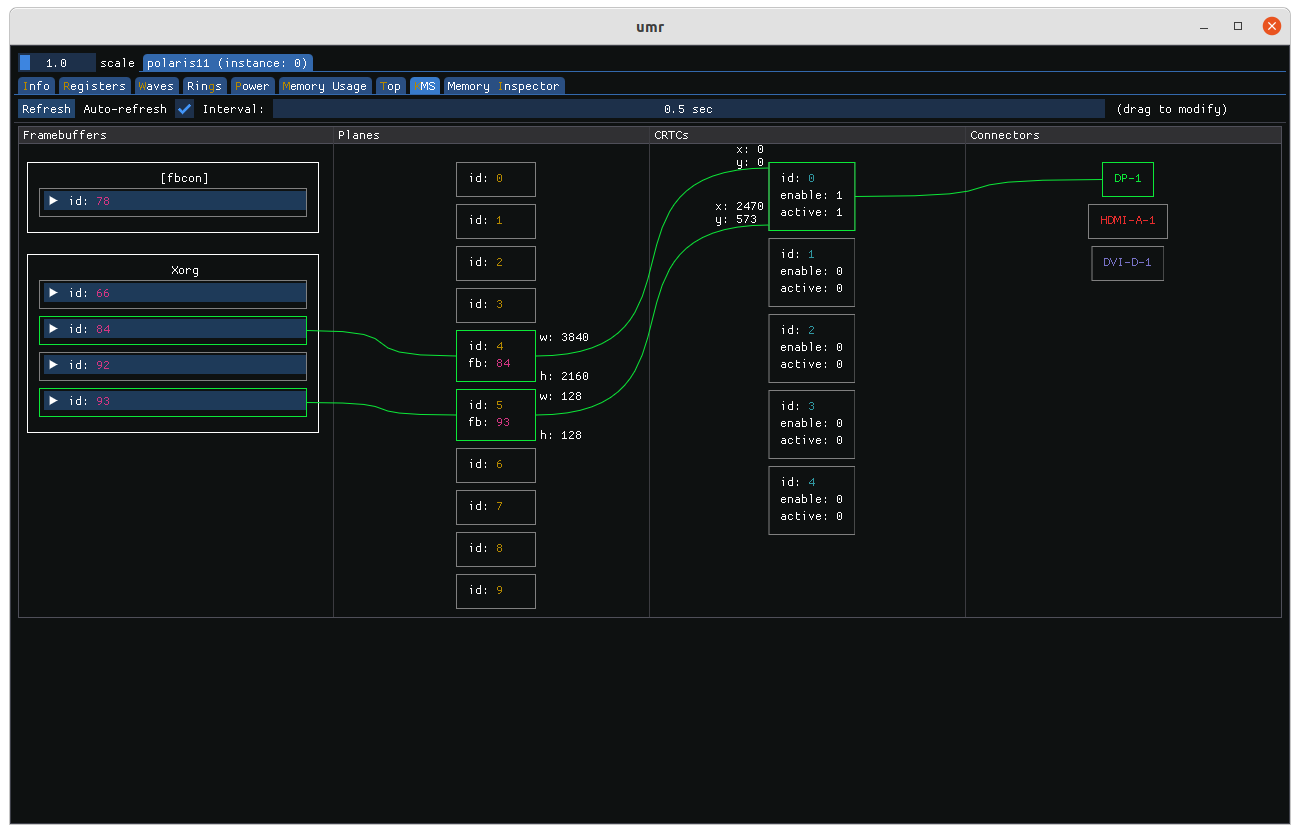This screenshot has height=834, width=1300.
Task: Switch to the Top tab
Action: 391,86
